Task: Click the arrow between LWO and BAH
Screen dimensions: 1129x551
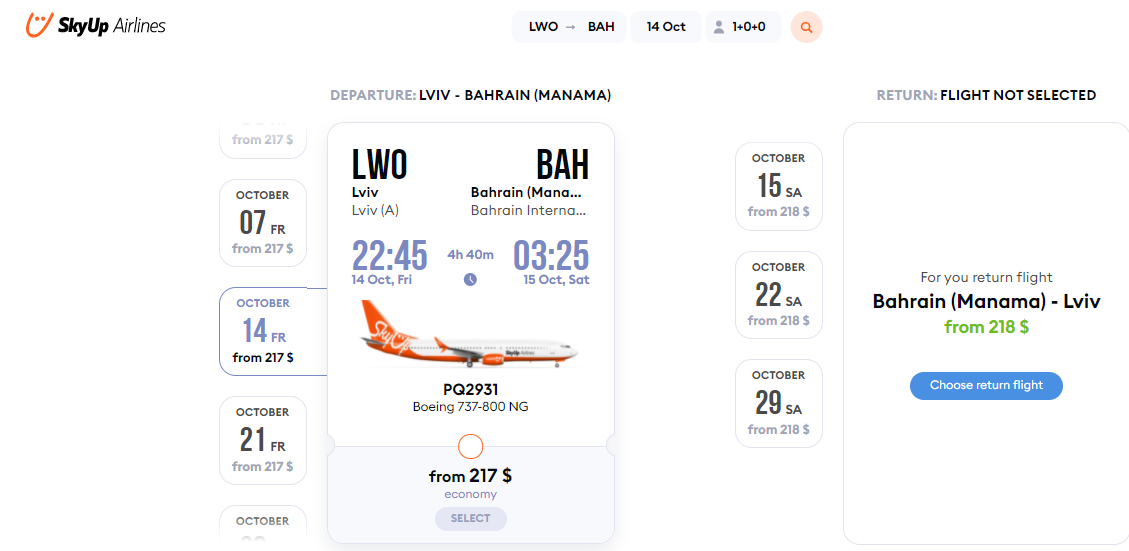Action: [570, 27]
